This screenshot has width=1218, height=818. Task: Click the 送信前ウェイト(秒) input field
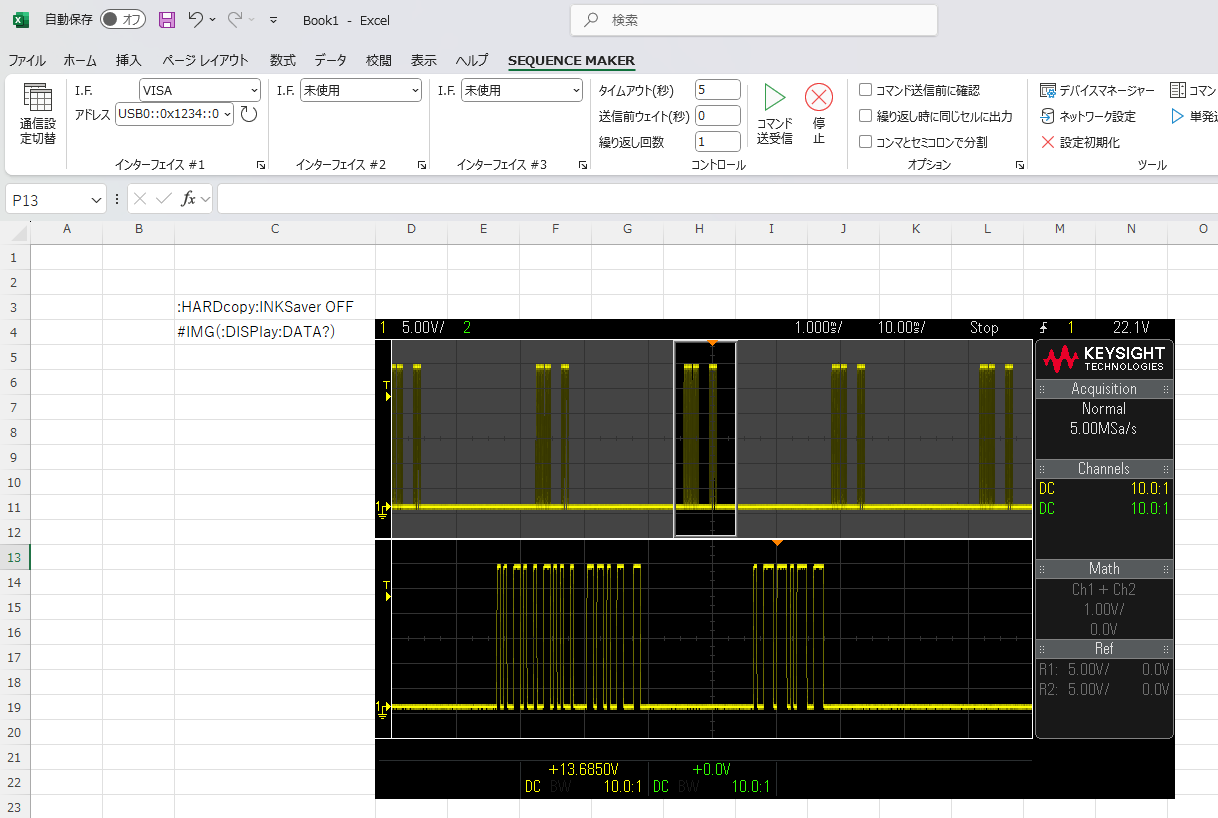pyautogui.click(x=717, y=116)
